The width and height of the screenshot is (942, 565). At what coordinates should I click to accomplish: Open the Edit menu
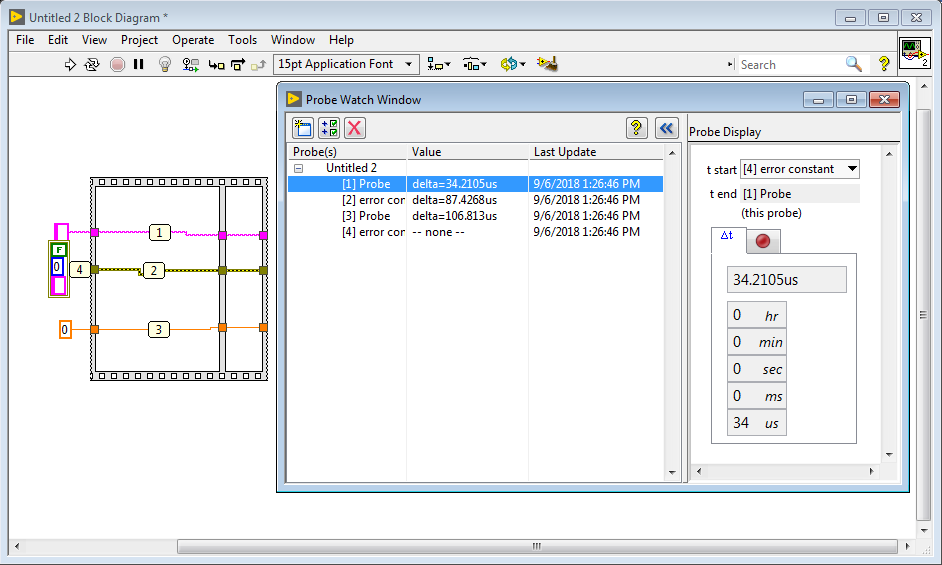coord(58,40)
